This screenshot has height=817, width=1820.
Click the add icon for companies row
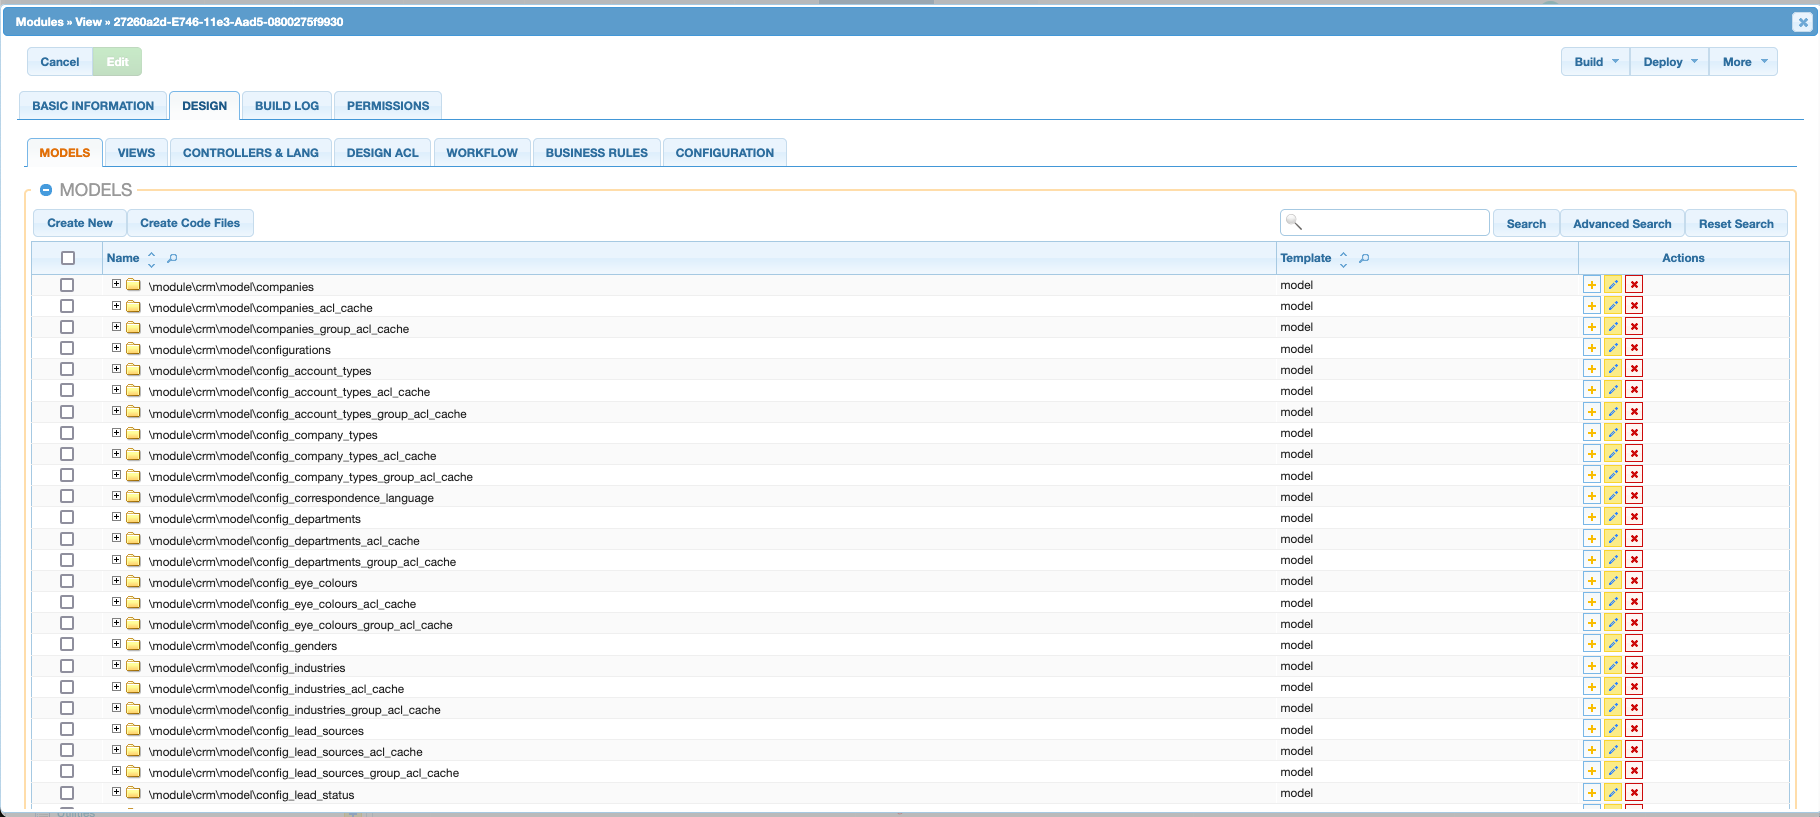pos(1592,285)
